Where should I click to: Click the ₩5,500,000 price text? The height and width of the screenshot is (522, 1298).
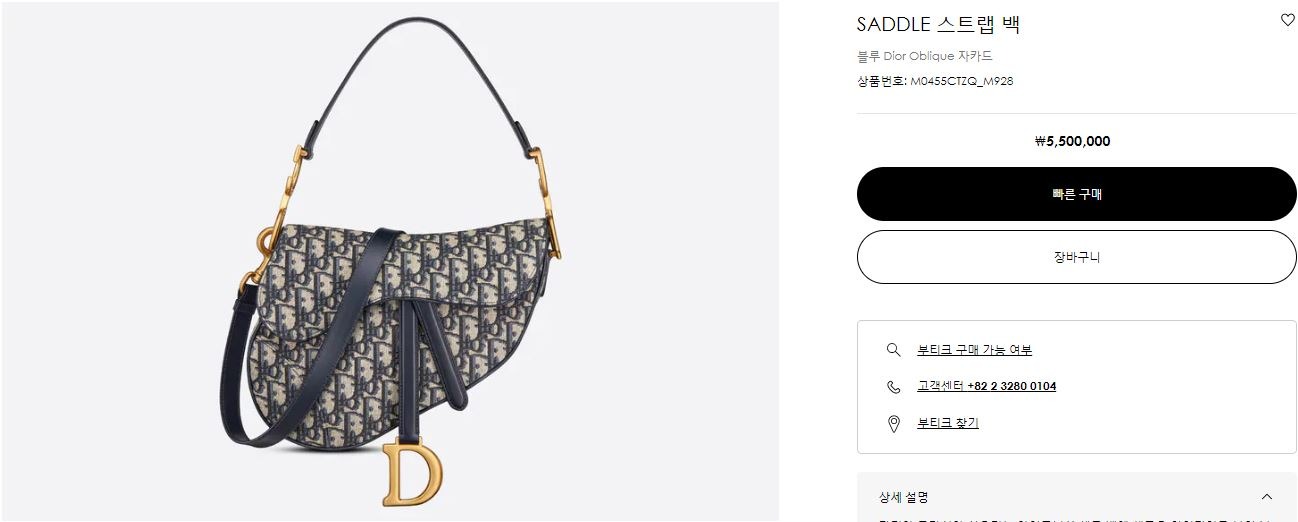tap(1072, 141)
